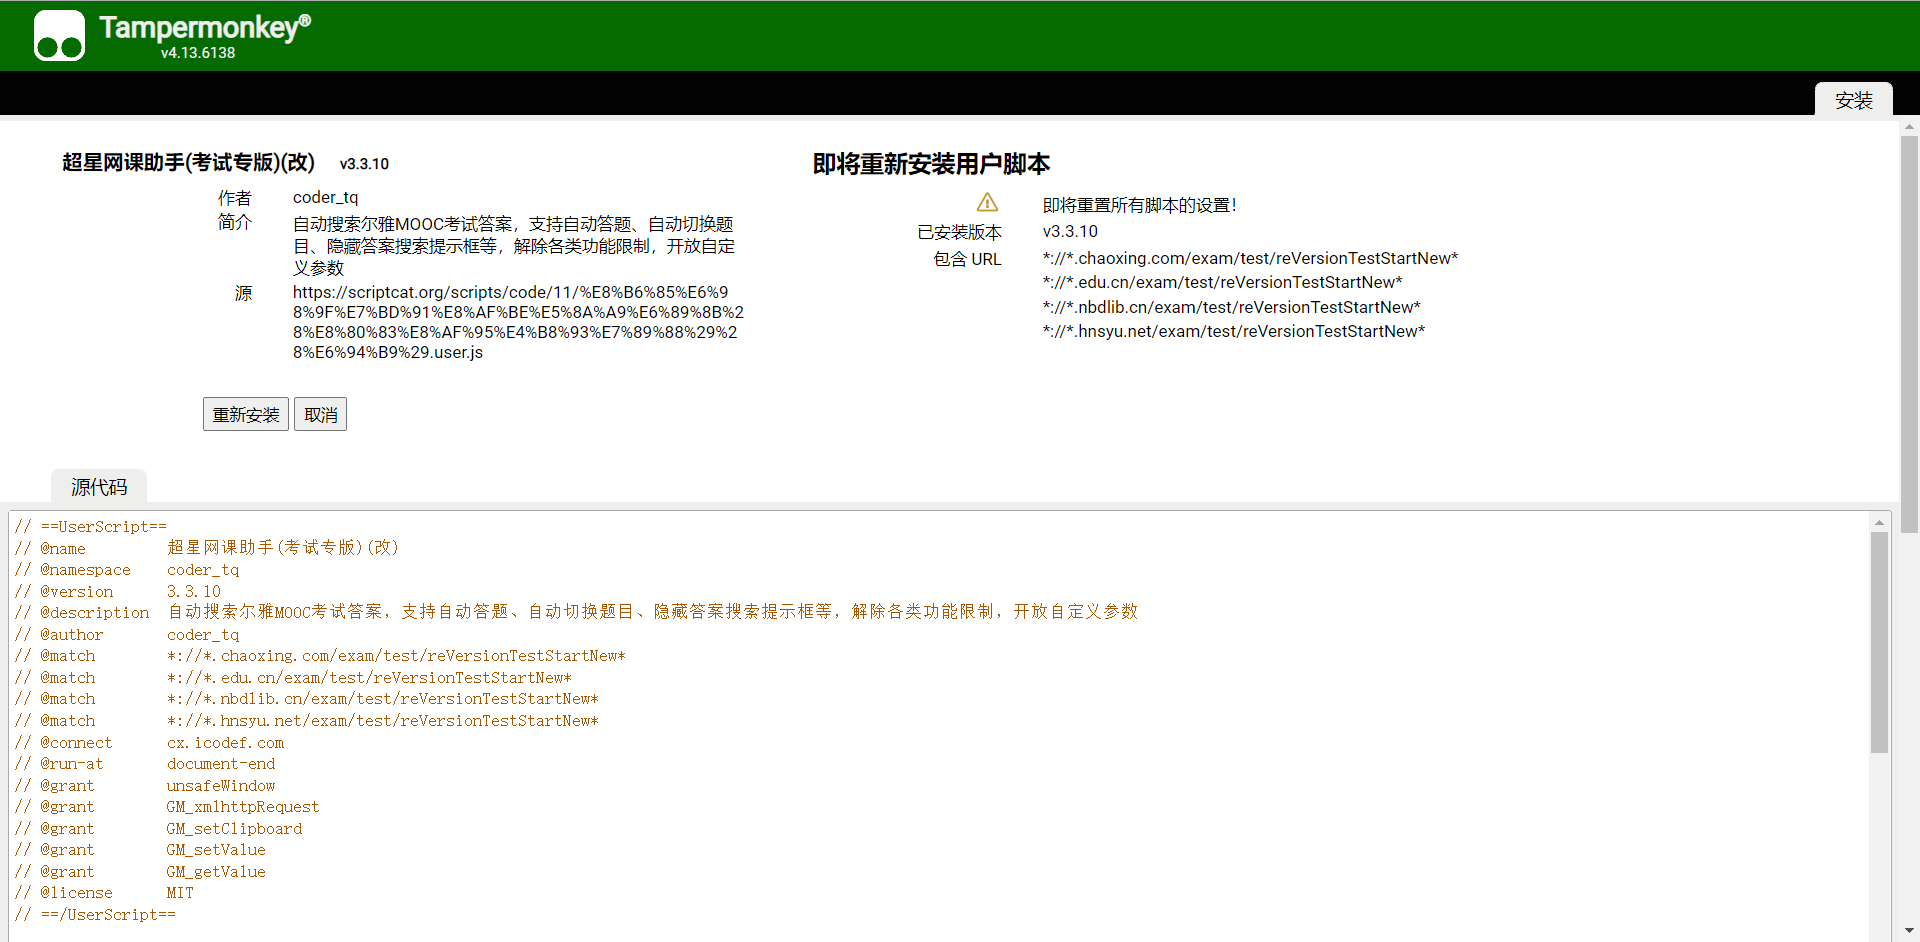Click the *.edu.cn include URL in details

(x=1222, y=282)
